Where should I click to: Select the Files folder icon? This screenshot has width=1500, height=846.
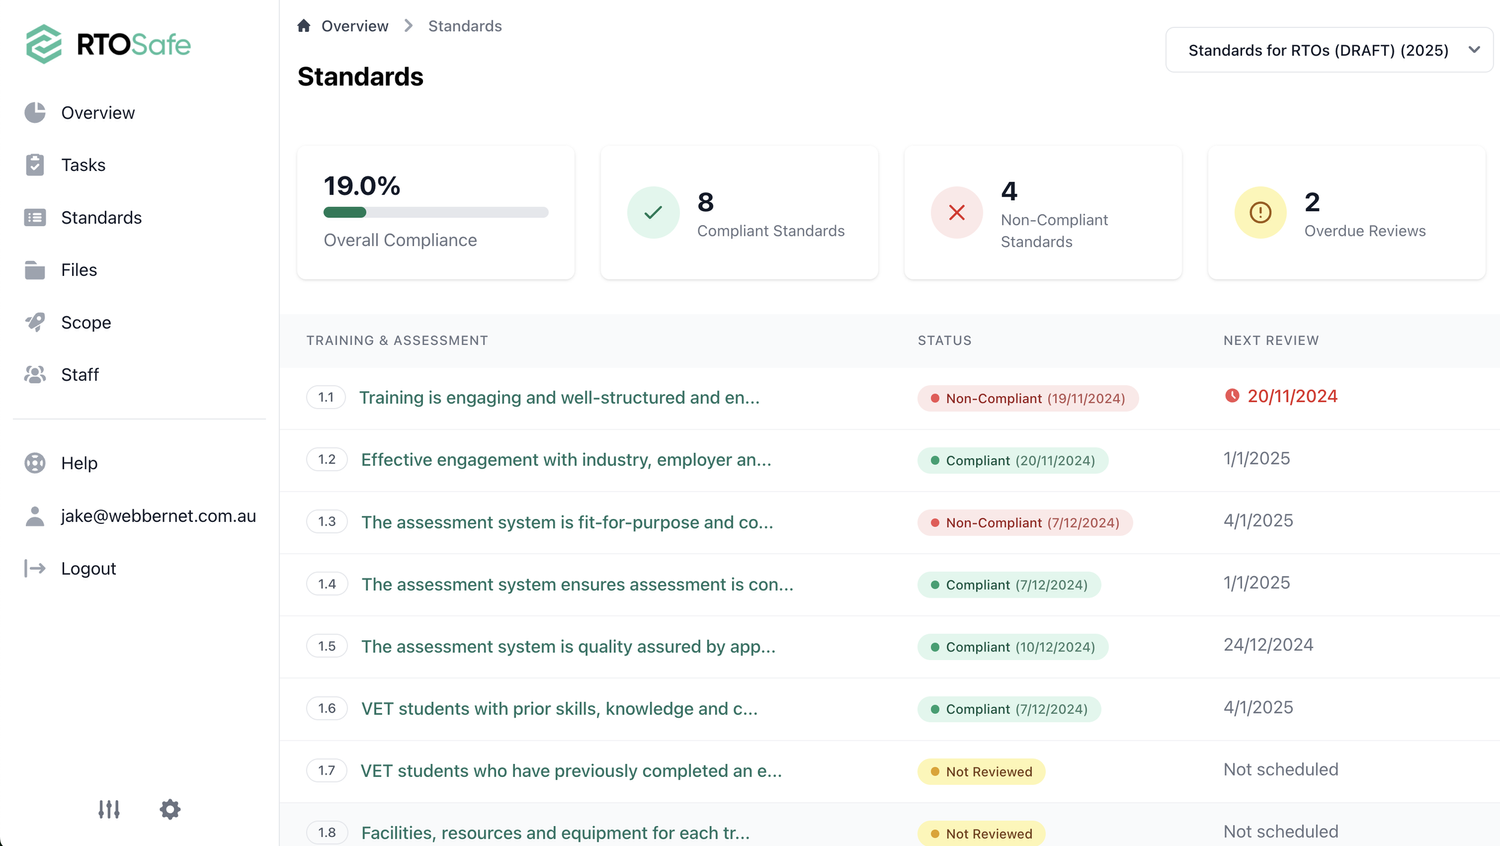pos(35,270)
